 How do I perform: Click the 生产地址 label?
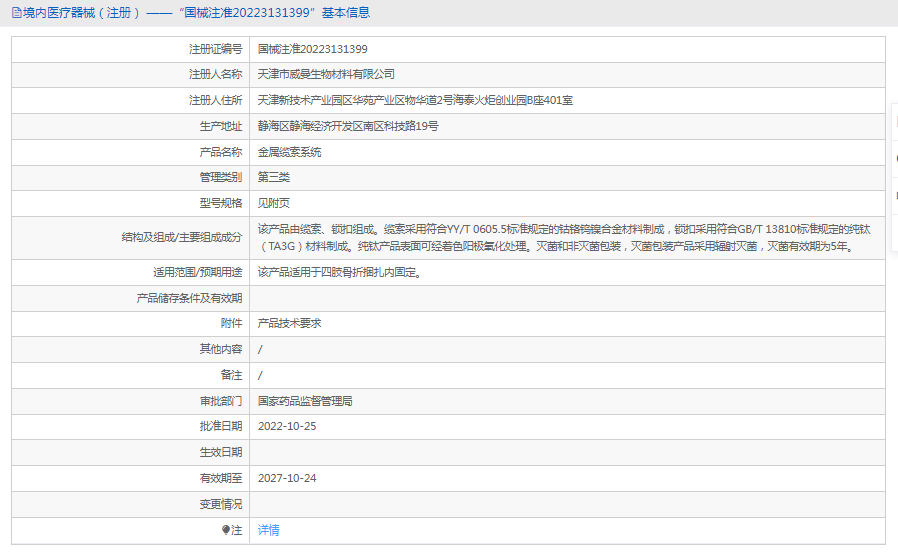pyautogui.click(x=221, y=126)
